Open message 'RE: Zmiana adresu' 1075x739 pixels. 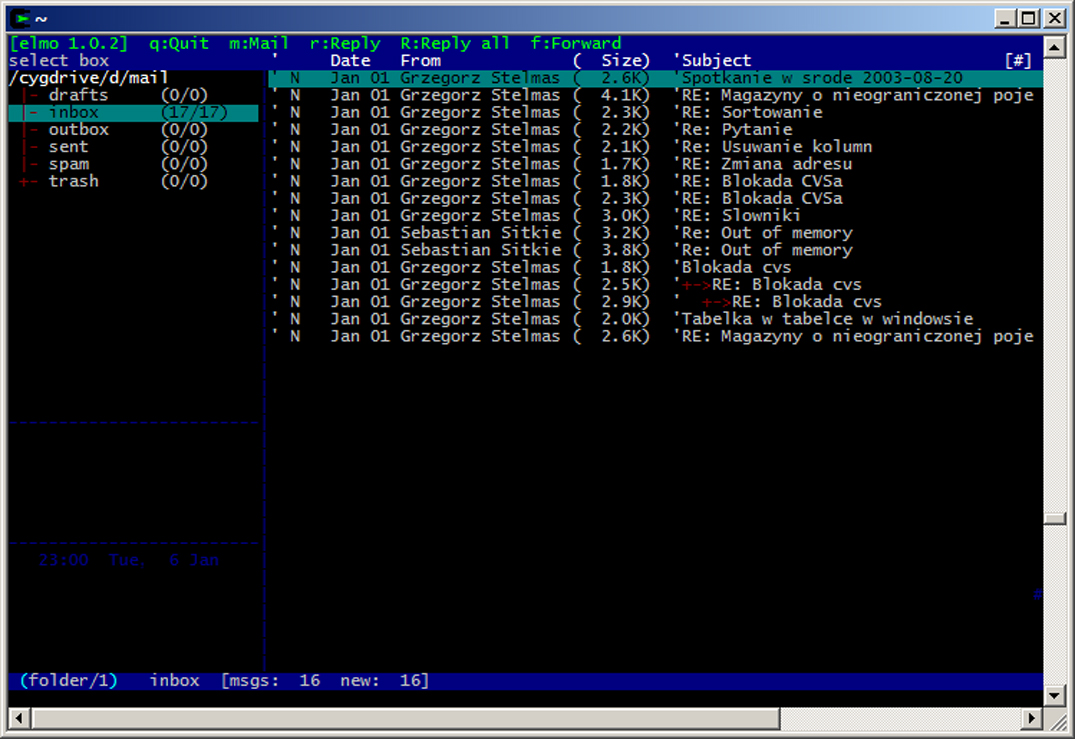(656, 164)
